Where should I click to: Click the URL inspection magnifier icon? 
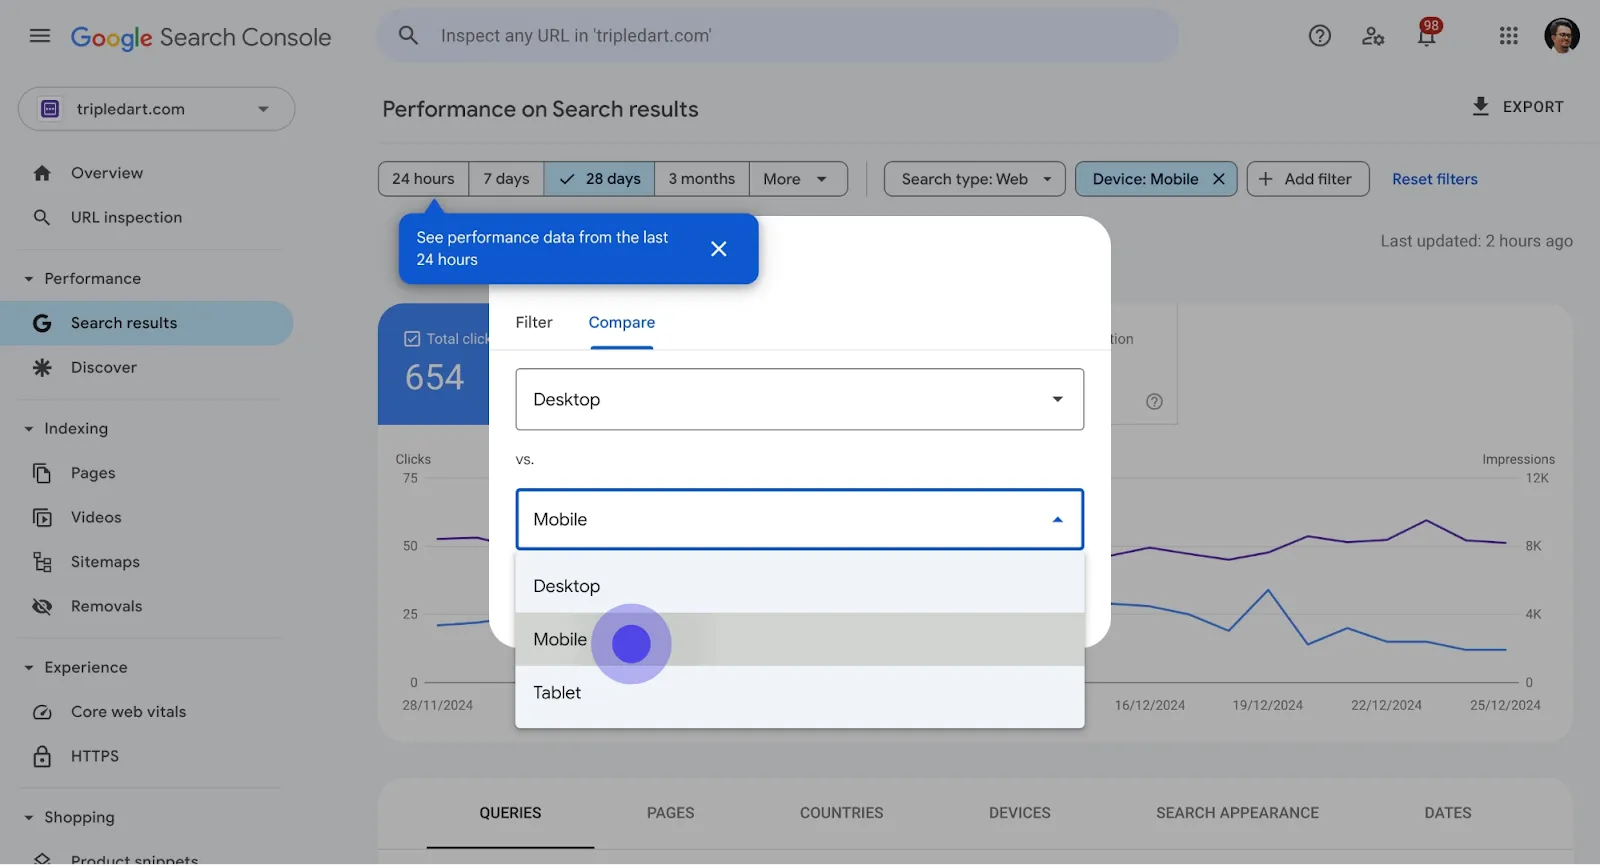[42, 217]
